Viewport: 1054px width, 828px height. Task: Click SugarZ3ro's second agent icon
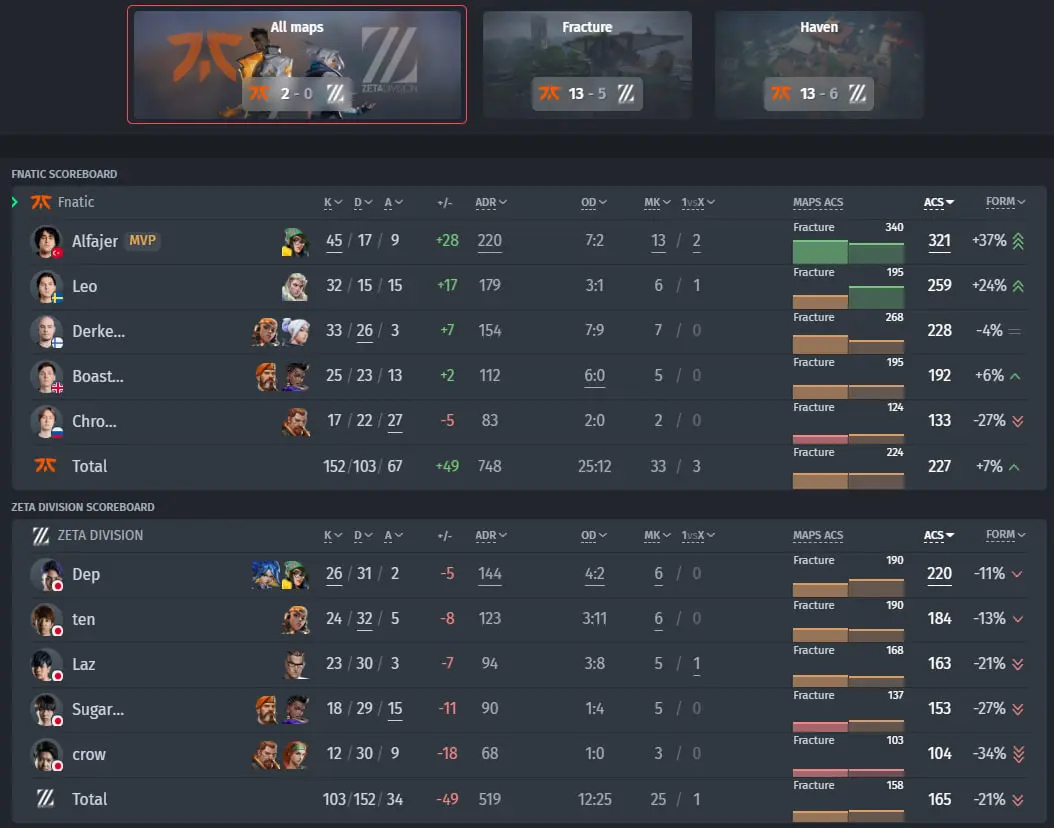[x=295, y=710]
